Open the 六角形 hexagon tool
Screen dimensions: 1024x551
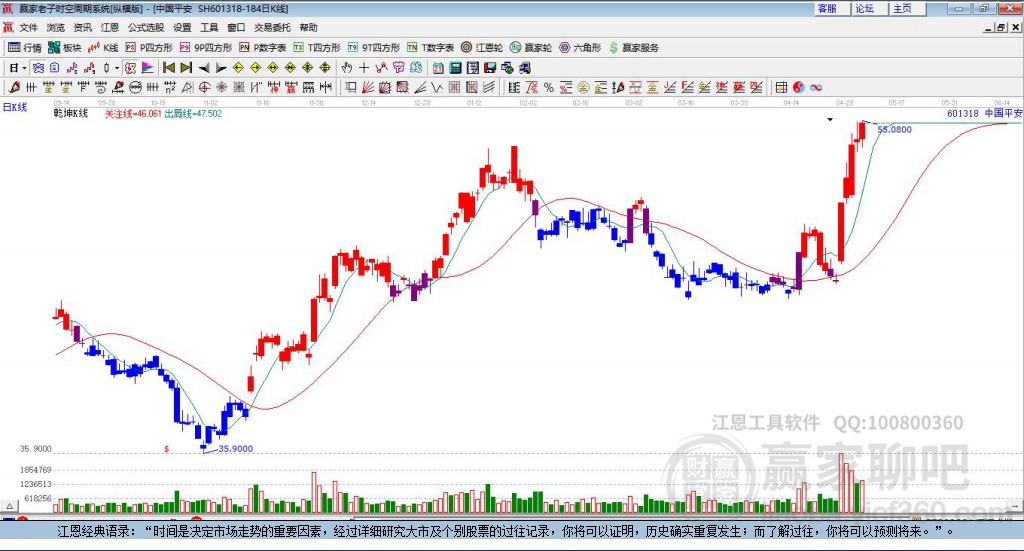tap(580, 48)
